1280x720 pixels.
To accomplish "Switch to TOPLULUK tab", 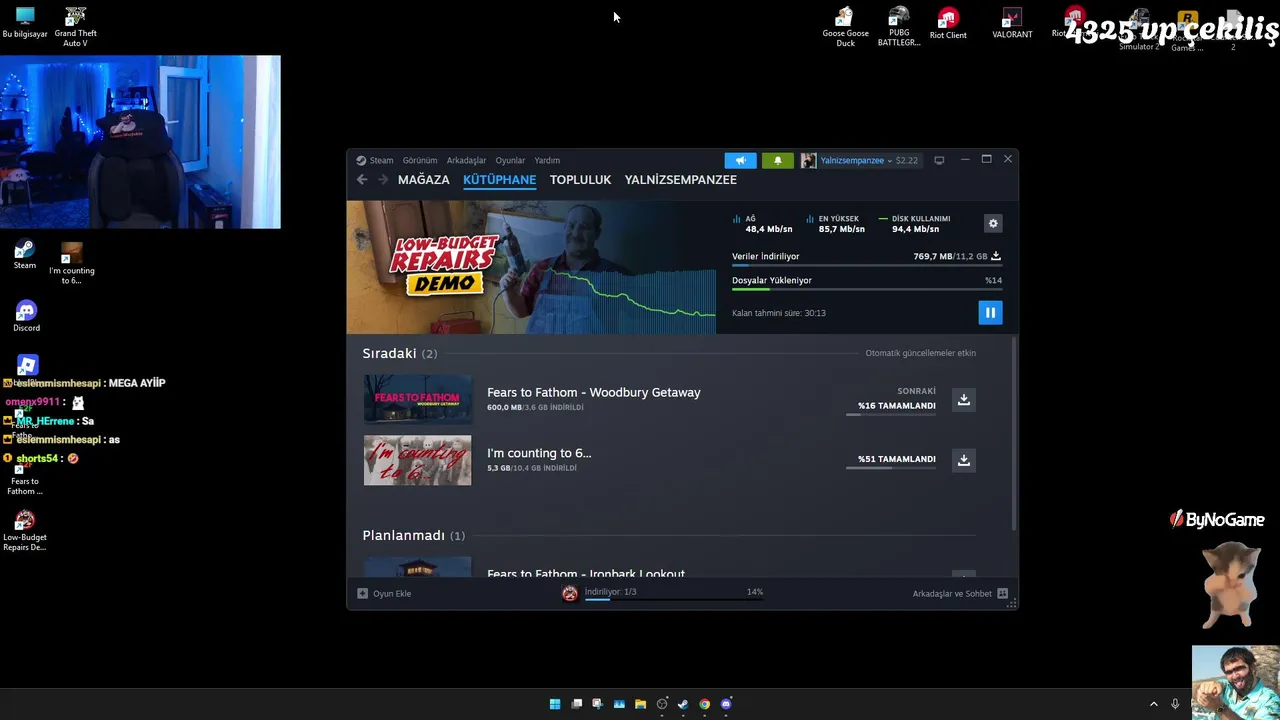I will pyautogui.click(x=580, y=180).
